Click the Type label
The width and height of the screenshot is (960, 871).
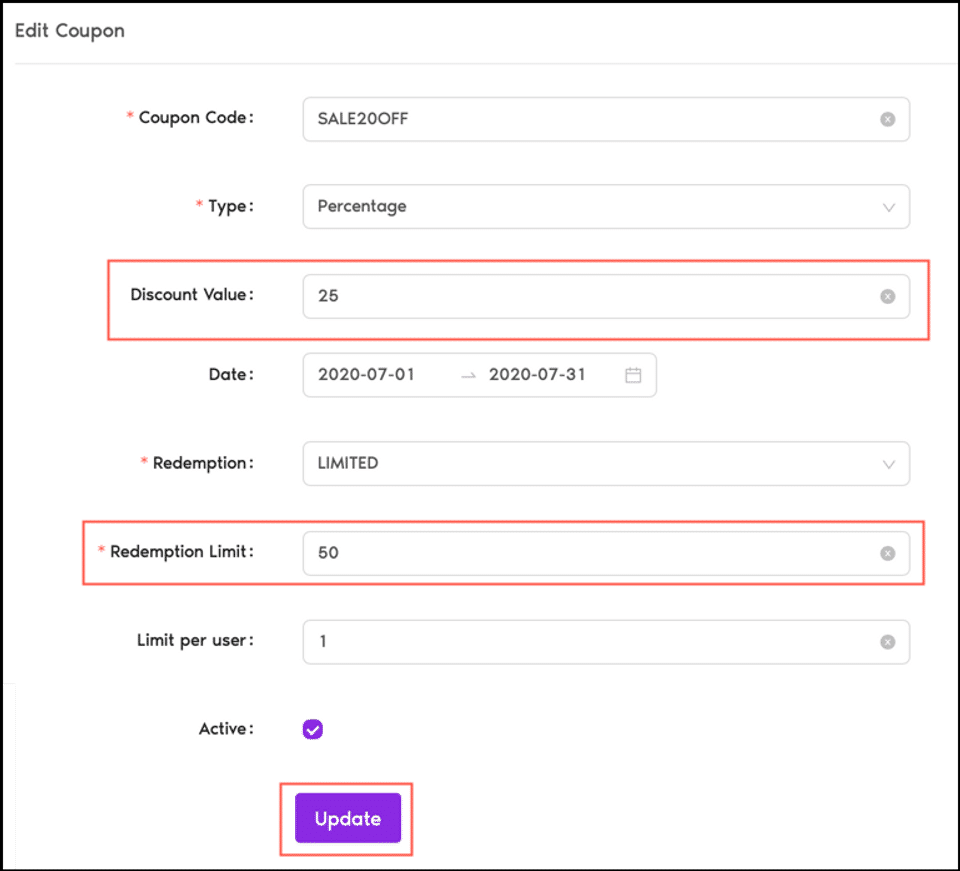(230, 207)
